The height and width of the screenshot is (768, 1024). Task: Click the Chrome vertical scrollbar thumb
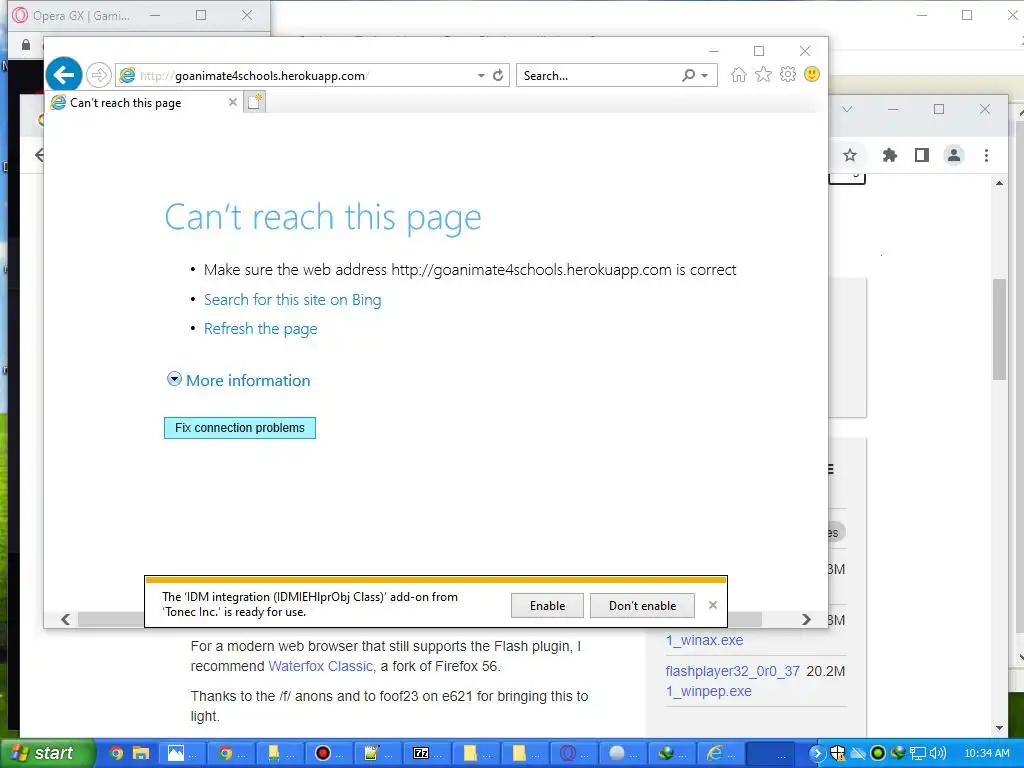[x=999, y=329]
